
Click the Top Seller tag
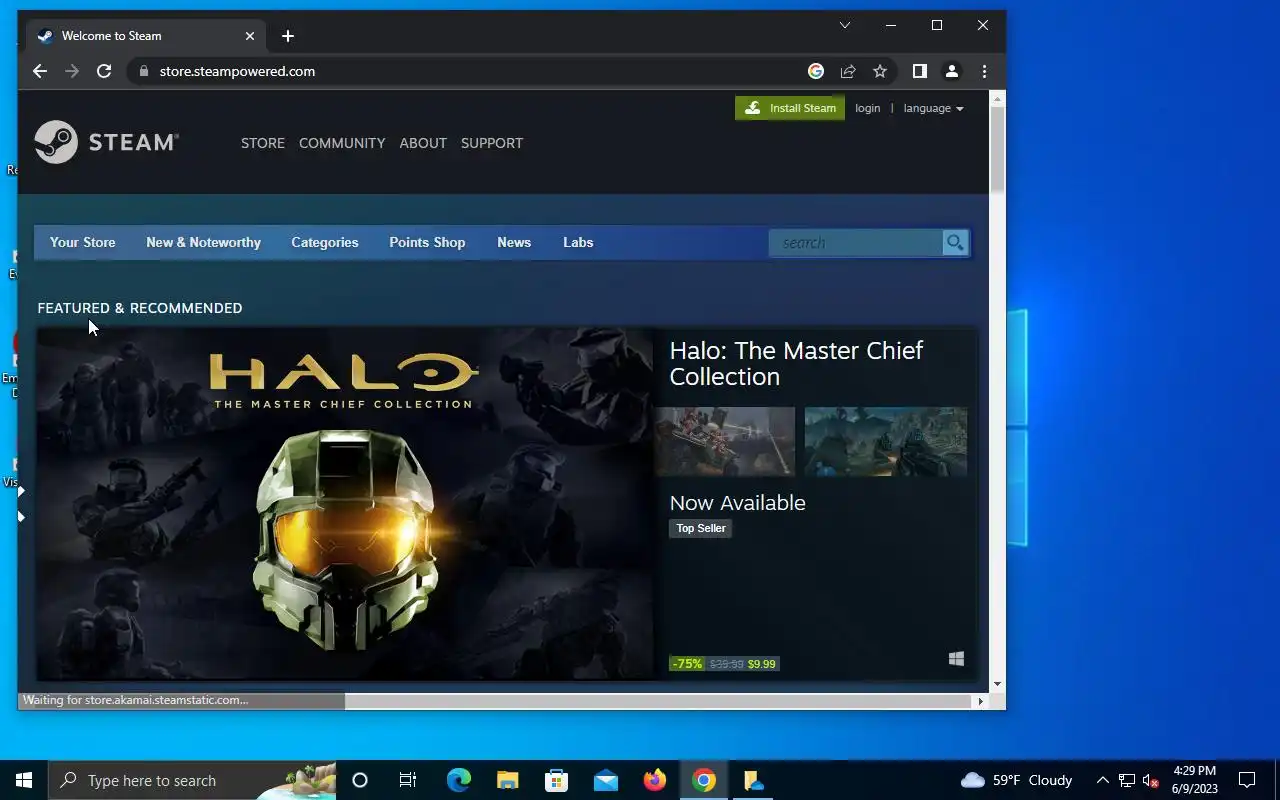coord(701,528)
